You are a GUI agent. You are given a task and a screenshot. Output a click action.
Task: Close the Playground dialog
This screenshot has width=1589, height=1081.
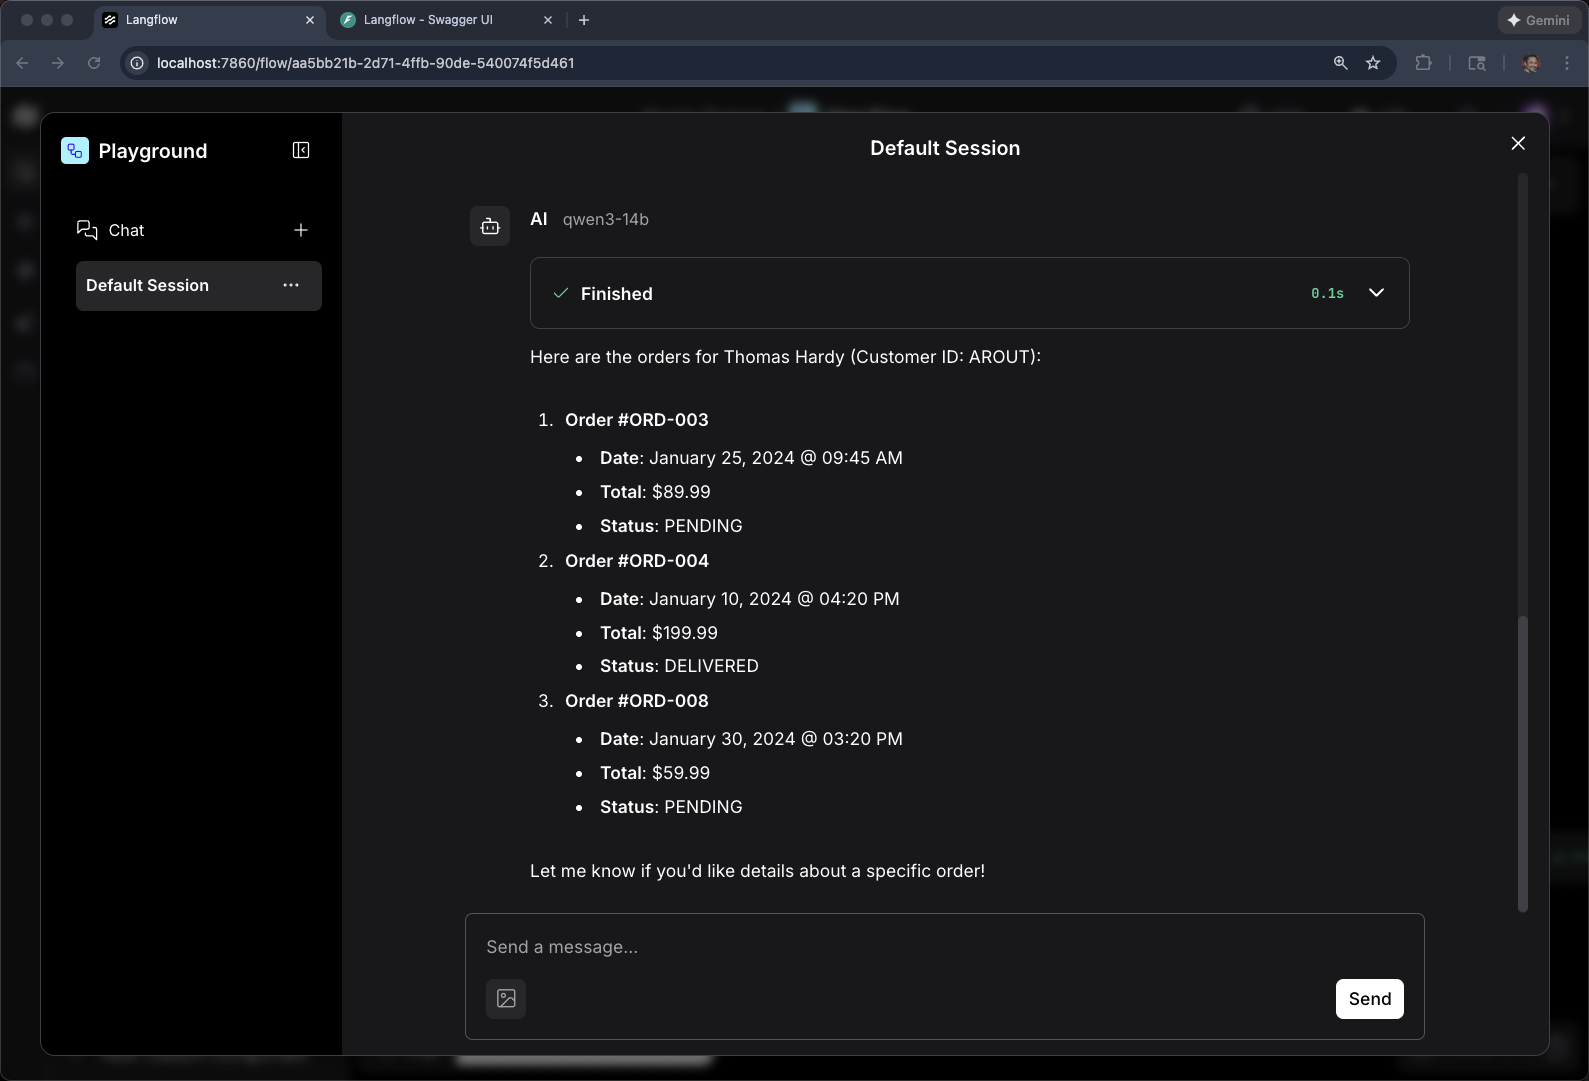[1518, 144]
